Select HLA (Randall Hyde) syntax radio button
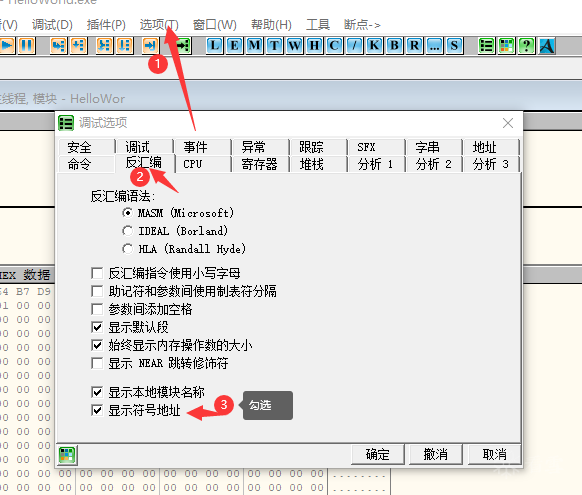 pos(127,249)
